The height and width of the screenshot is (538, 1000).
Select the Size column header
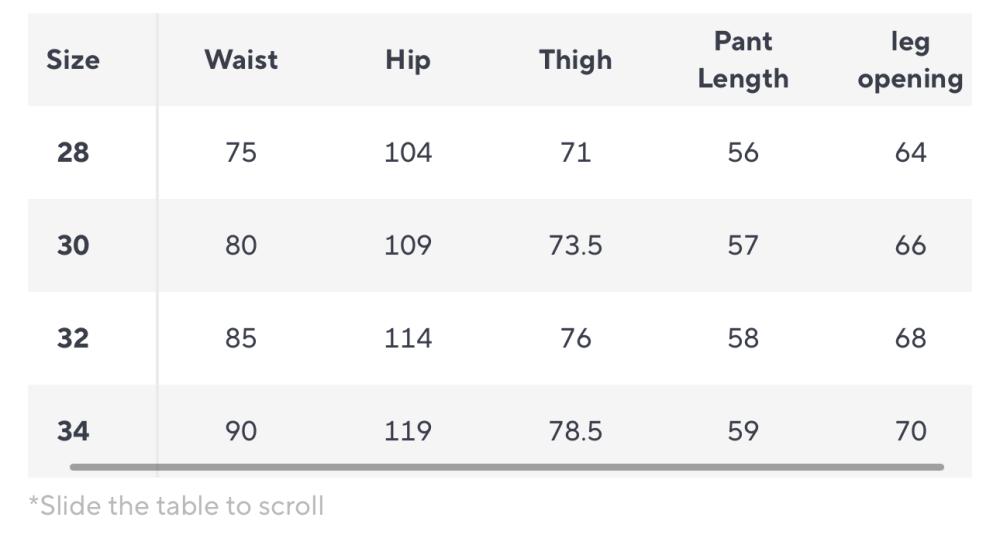point(73,60)
